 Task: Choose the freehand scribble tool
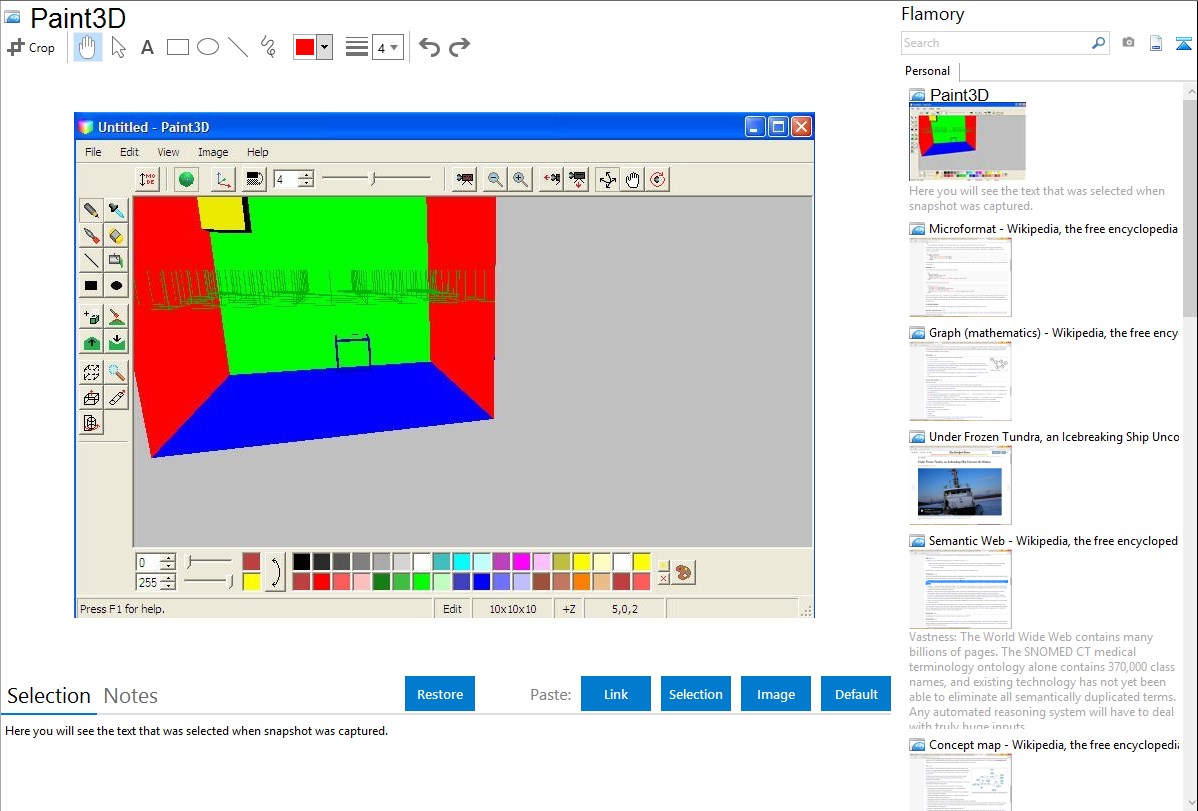pos(268,47)
